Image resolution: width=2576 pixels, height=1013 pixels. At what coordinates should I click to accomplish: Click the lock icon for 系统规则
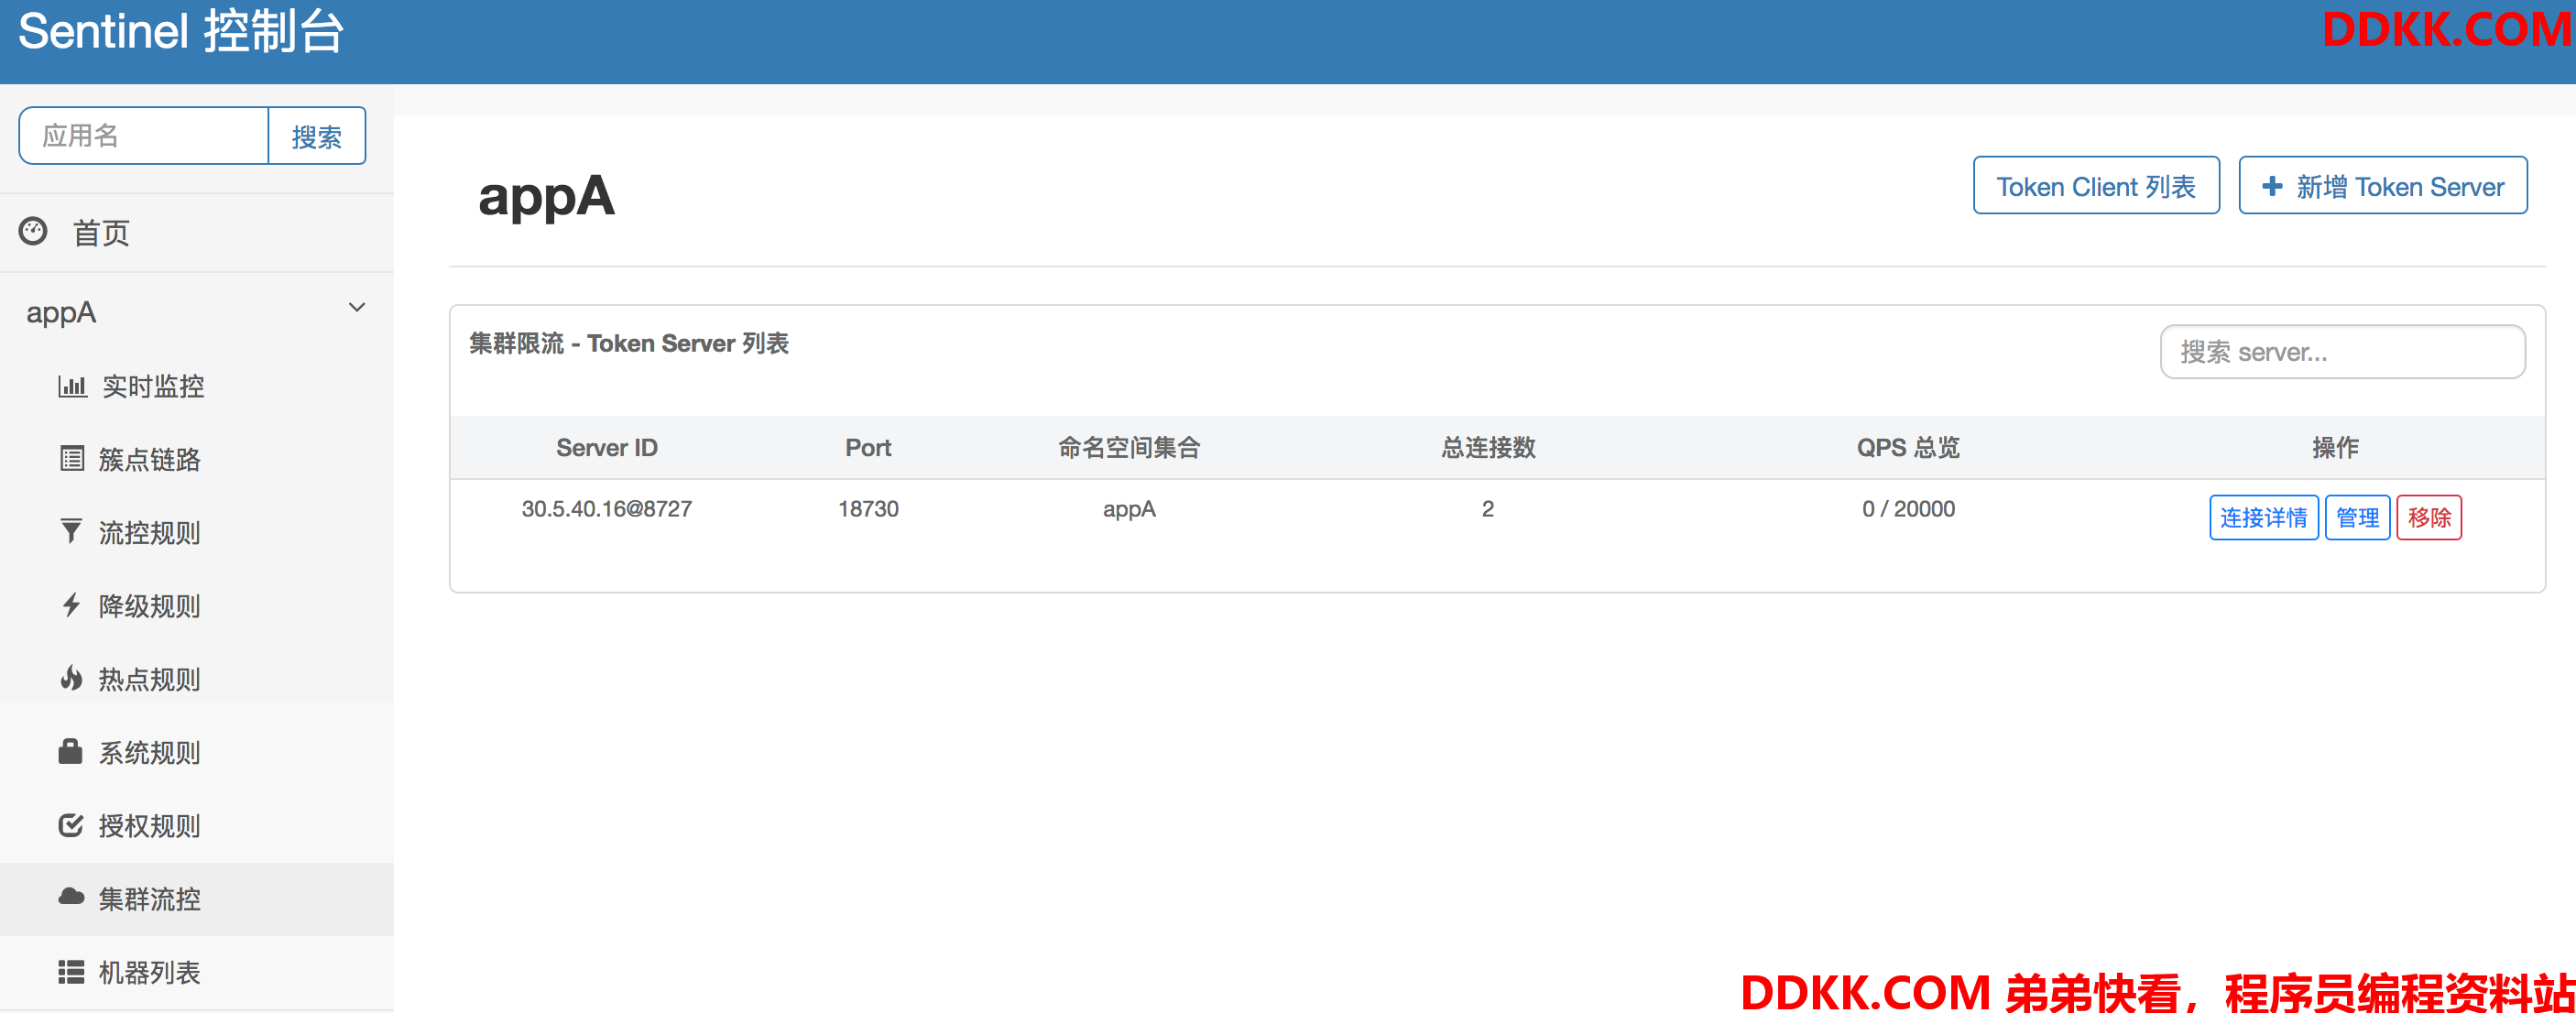[x=70, y=751]
